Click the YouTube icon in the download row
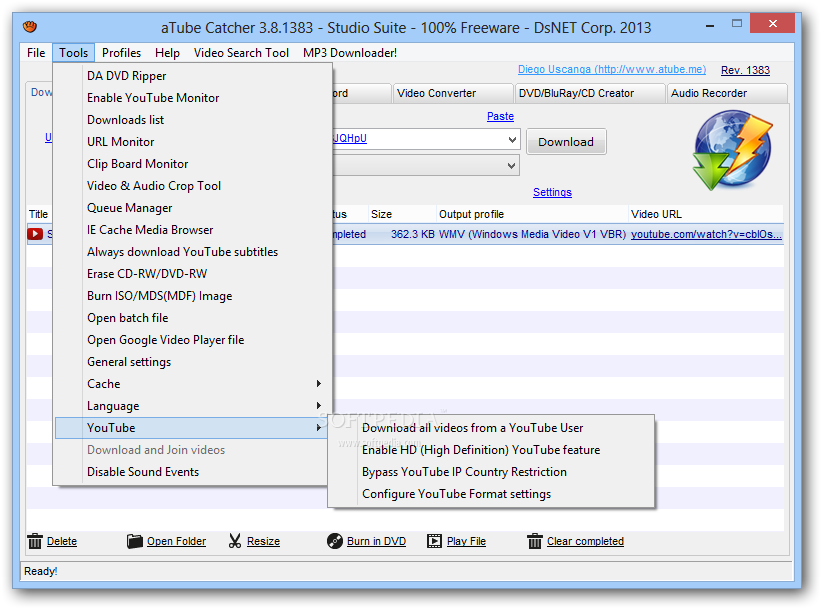Viewport: 822px width, 609px height. coord(35,234)
